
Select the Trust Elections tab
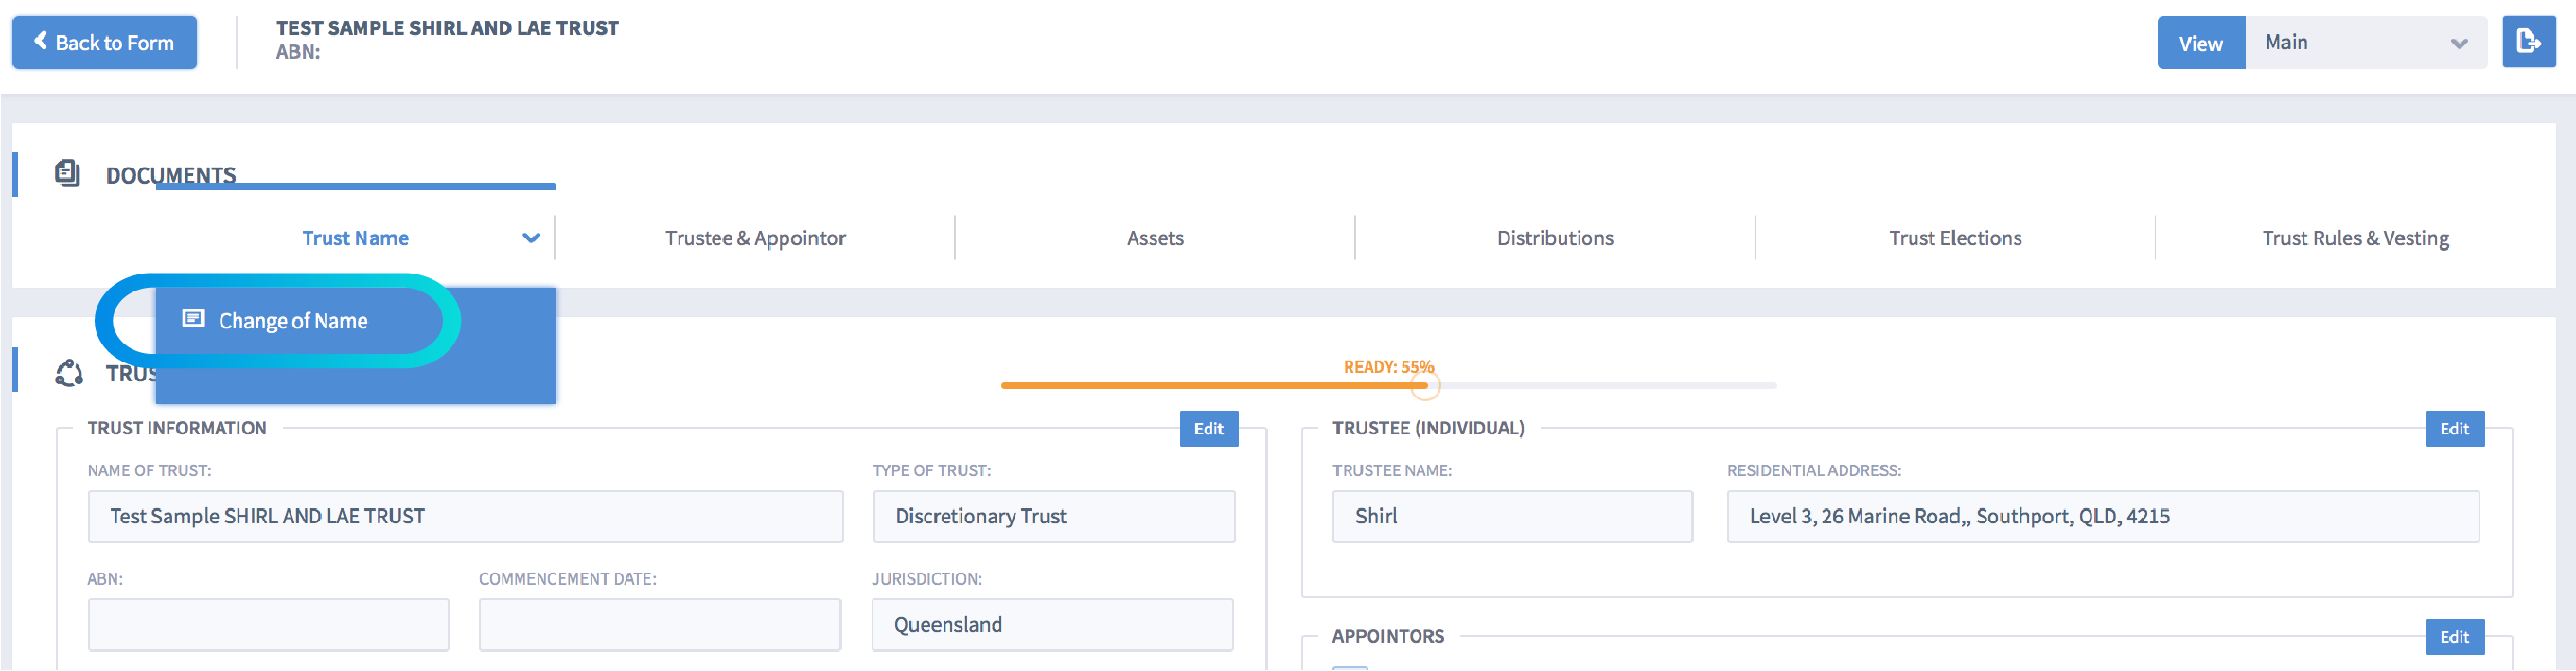point(1954,238)
